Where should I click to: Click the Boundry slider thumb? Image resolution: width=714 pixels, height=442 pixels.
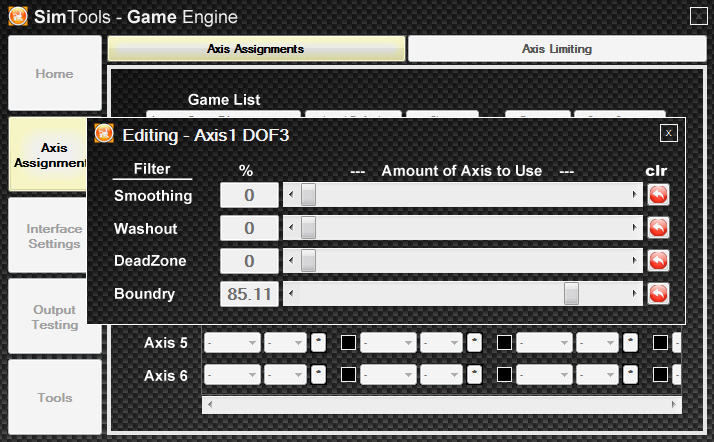pyautogui.click(x=571, y=294)
